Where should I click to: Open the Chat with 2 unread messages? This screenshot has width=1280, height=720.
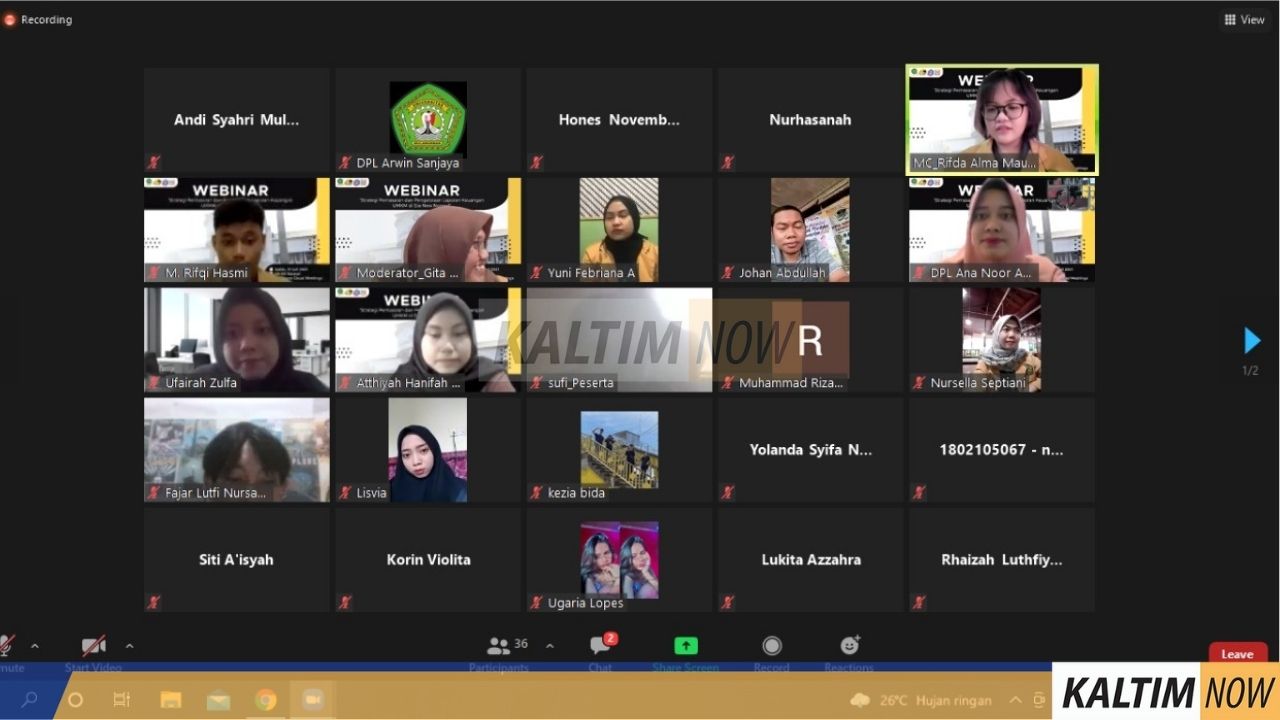point(600,646)
